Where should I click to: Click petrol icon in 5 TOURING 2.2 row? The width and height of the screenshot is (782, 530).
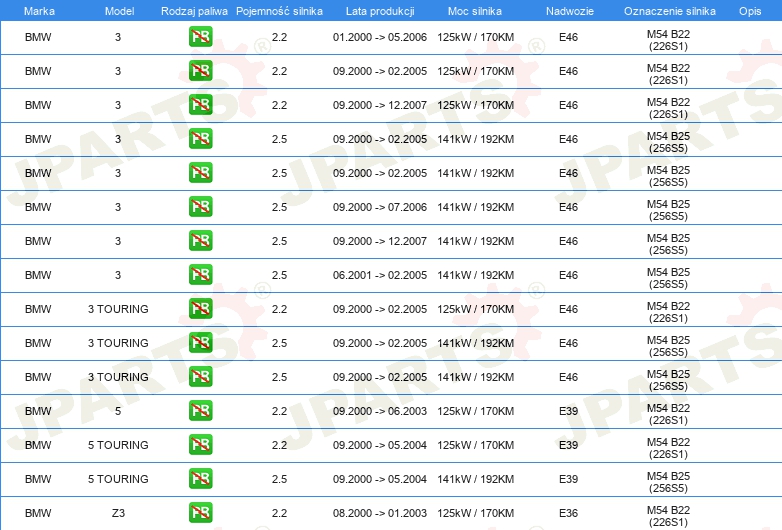pyautogui.click(x=200, y=445)
